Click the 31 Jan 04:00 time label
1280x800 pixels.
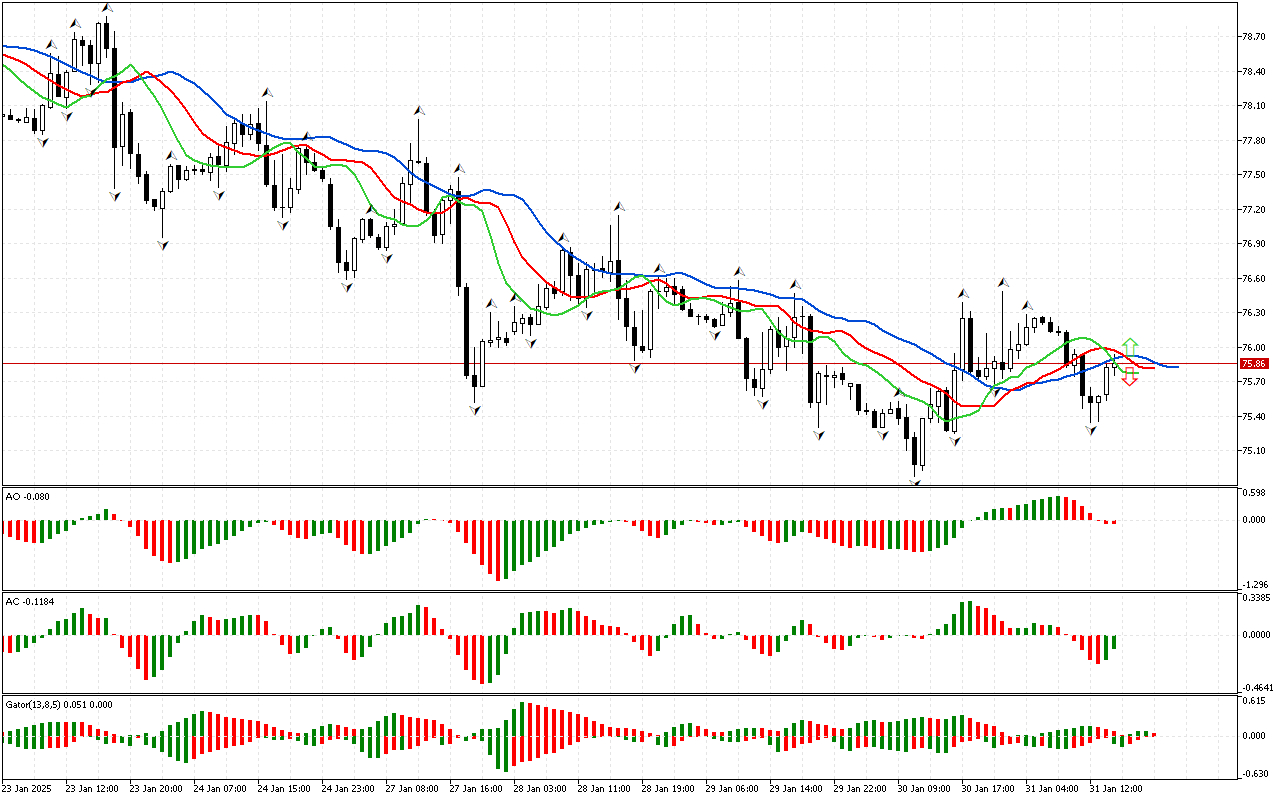tap(1053, 789)
